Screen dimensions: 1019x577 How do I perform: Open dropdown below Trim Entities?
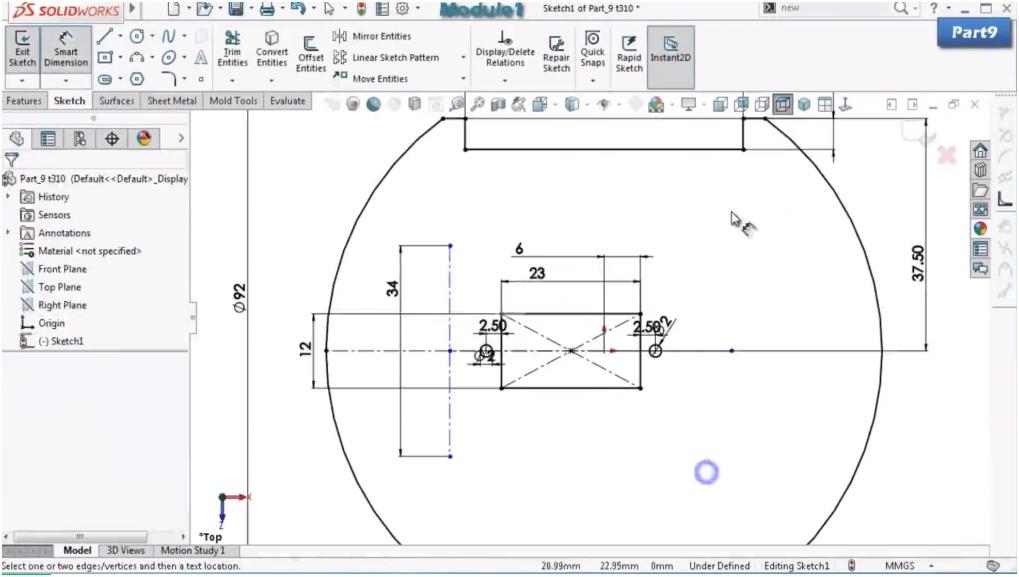(232, 81)
